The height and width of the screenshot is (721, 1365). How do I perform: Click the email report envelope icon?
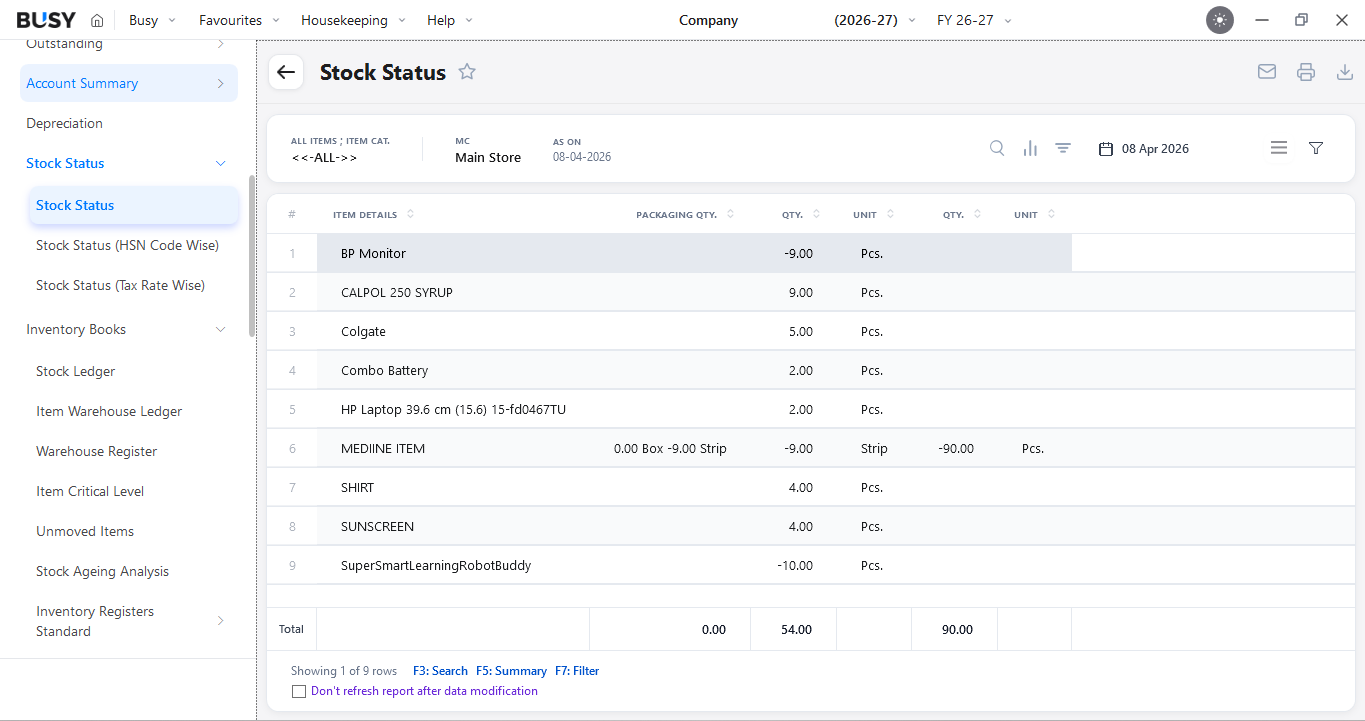(x=1267, y=72)
